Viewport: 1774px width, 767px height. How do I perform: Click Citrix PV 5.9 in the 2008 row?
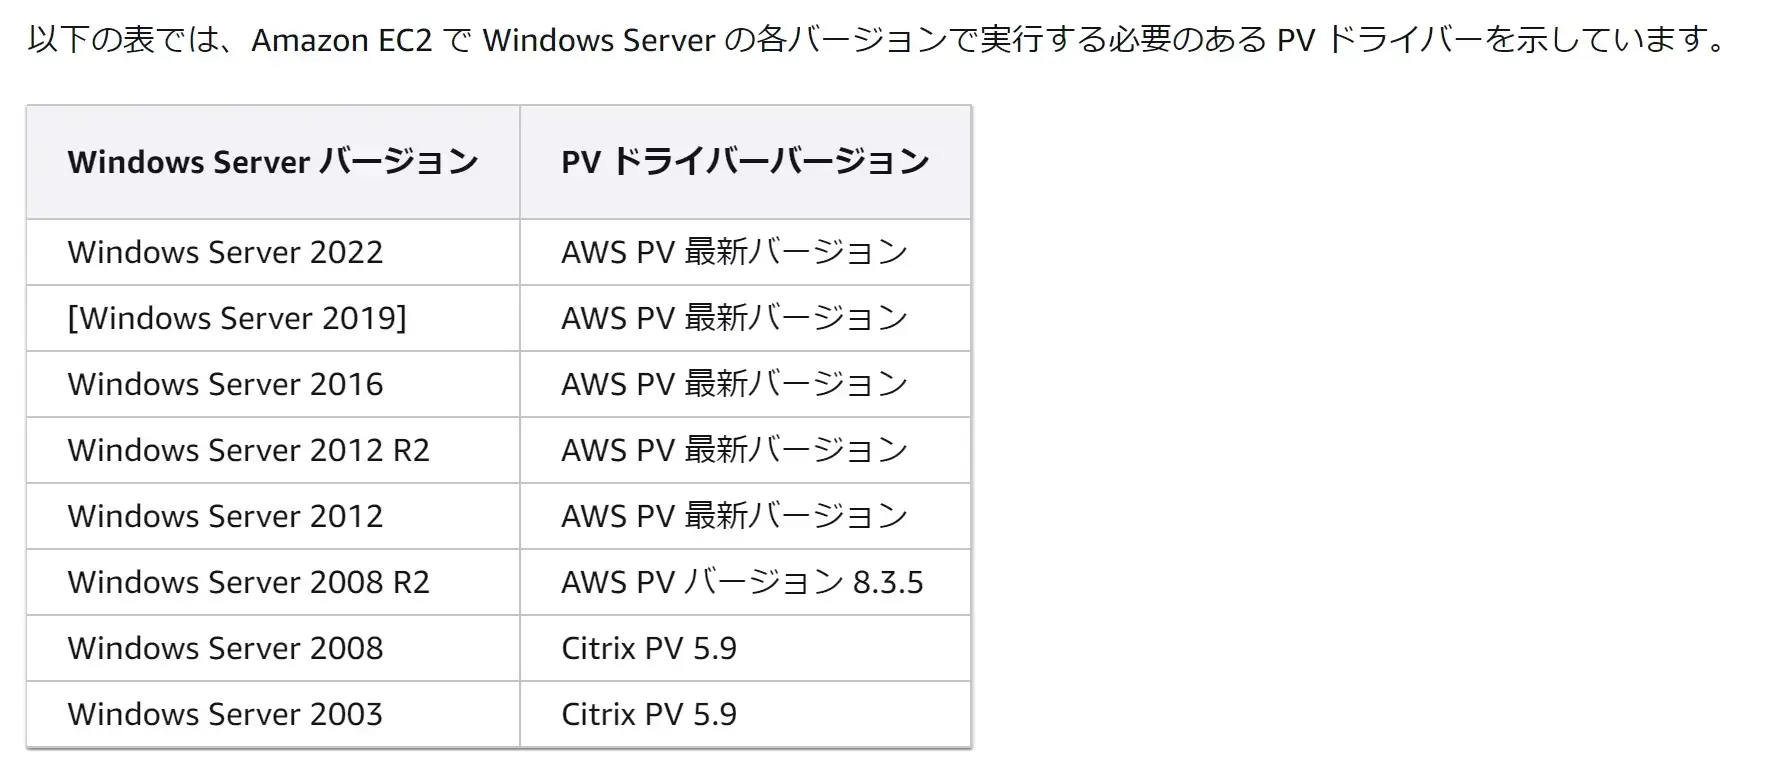(649, 648)
